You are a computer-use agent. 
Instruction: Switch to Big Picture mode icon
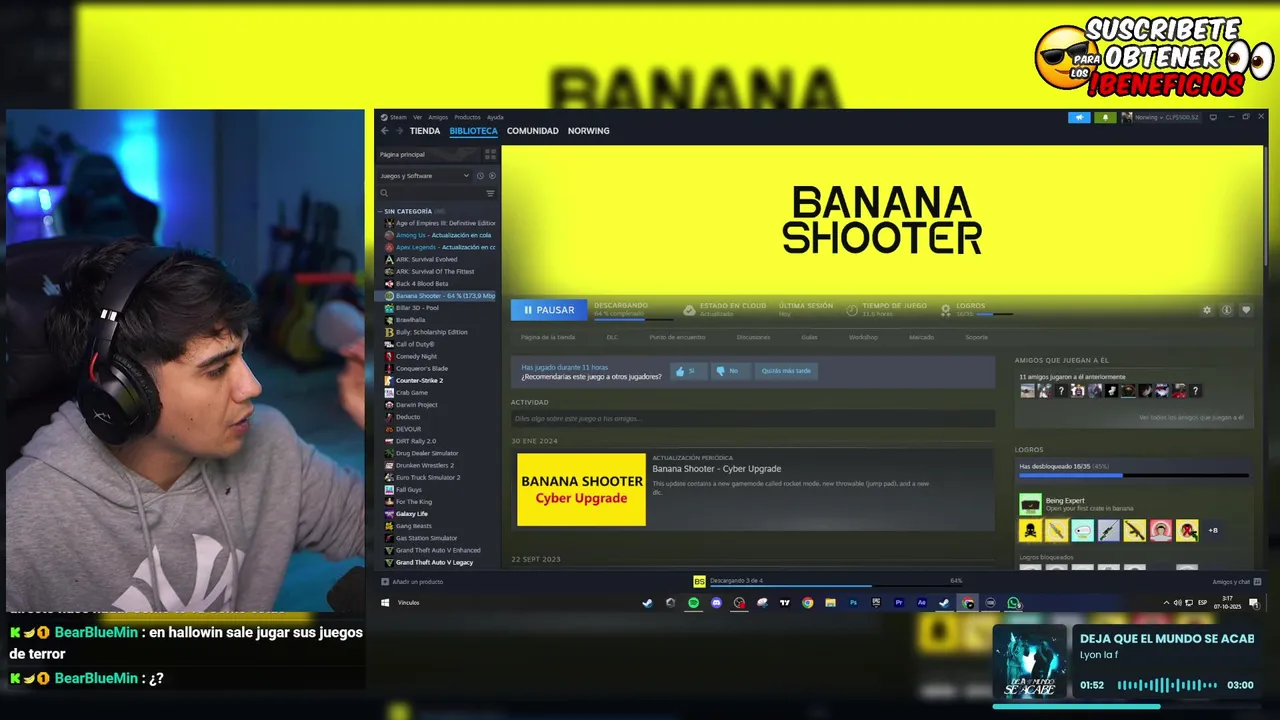tap(1213, 117)
